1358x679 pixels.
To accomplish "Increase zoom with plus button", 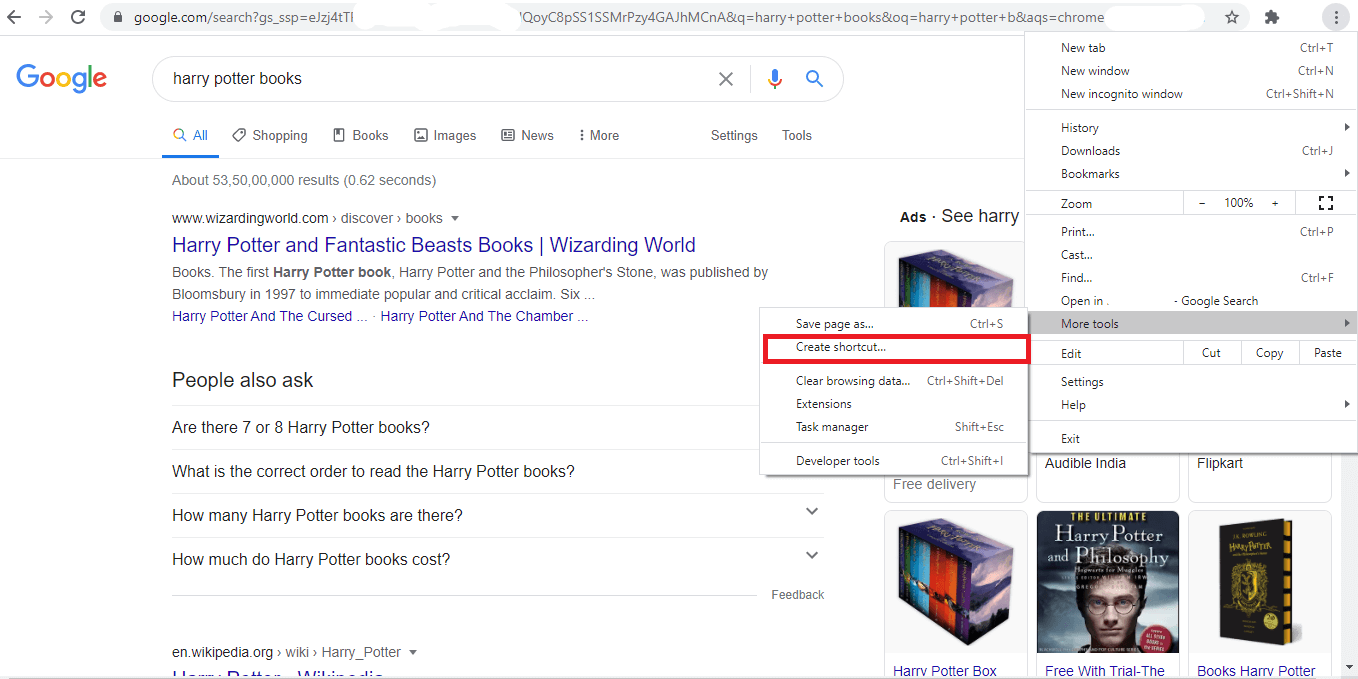I will [x=1275, y=203].
